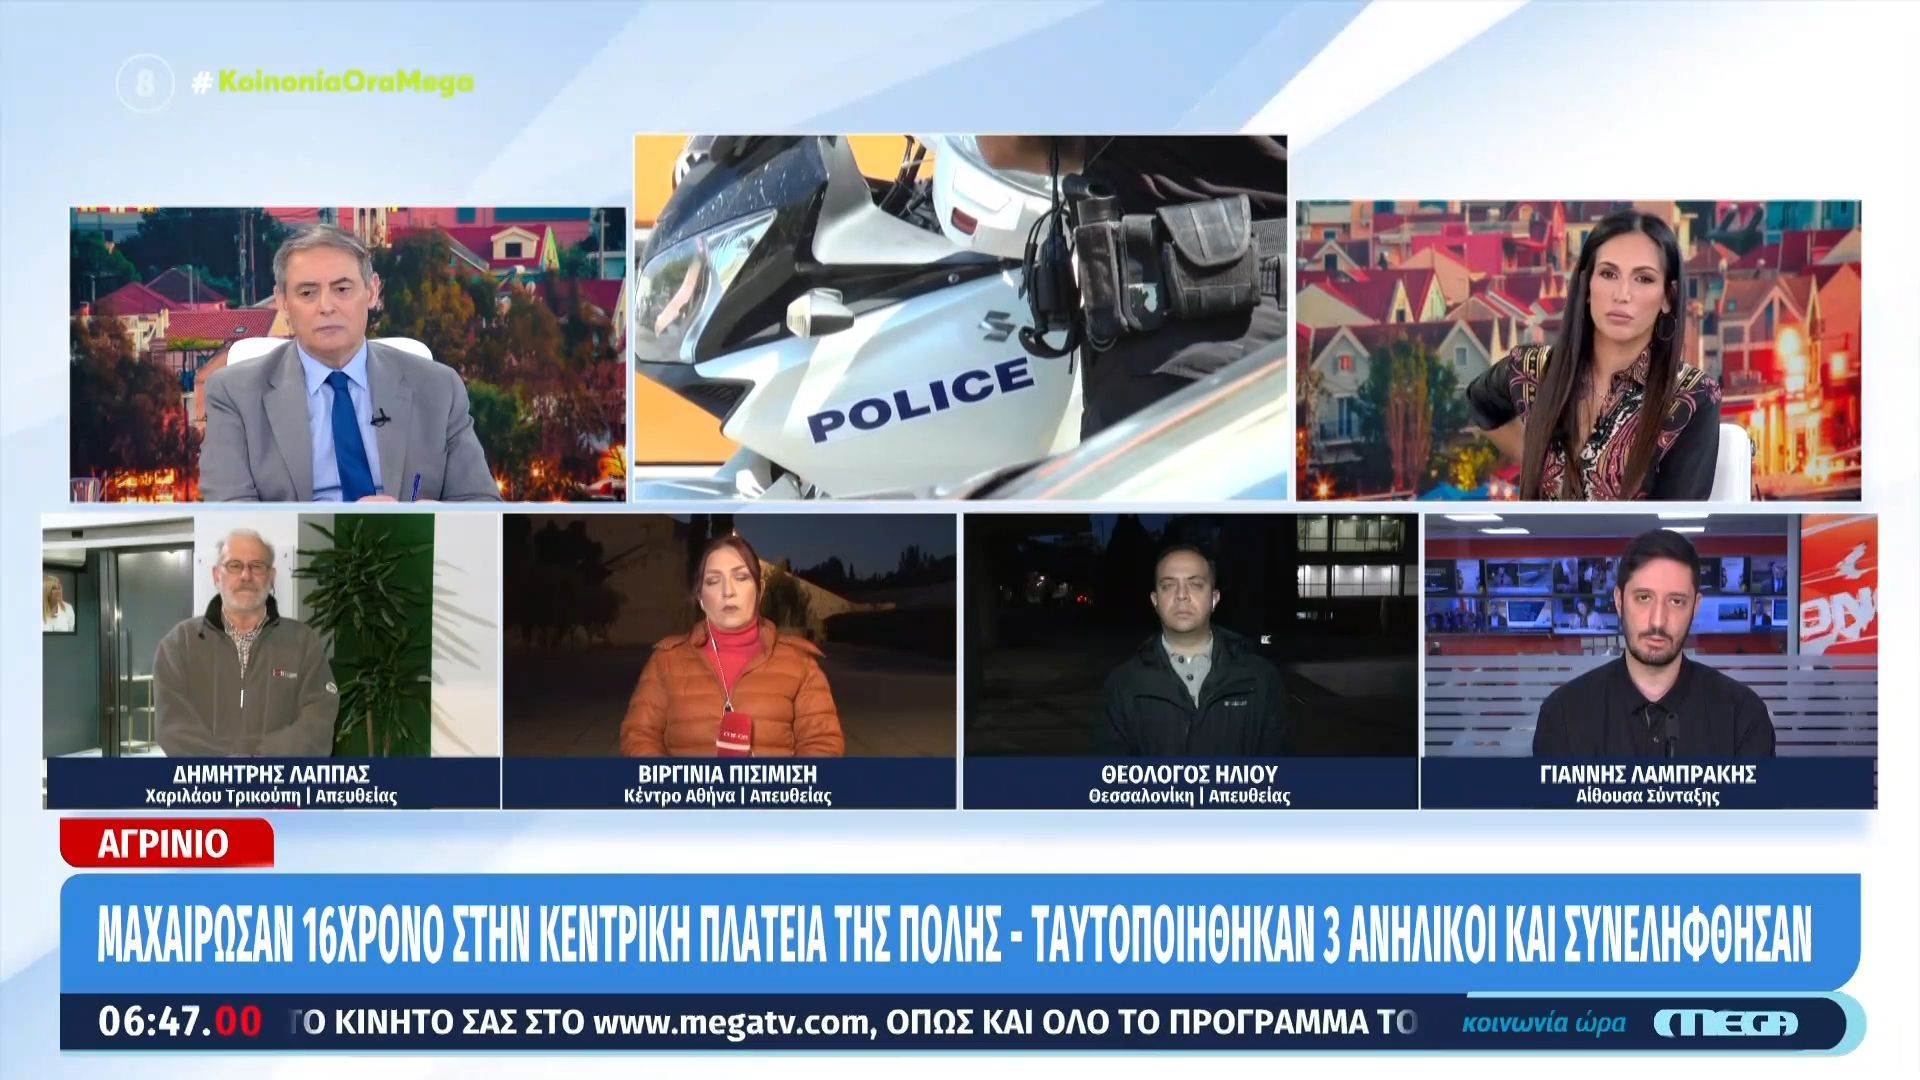Click the MEGA channel logo
The height and width of the screenshot is (1080, 1920).
1726,1023
